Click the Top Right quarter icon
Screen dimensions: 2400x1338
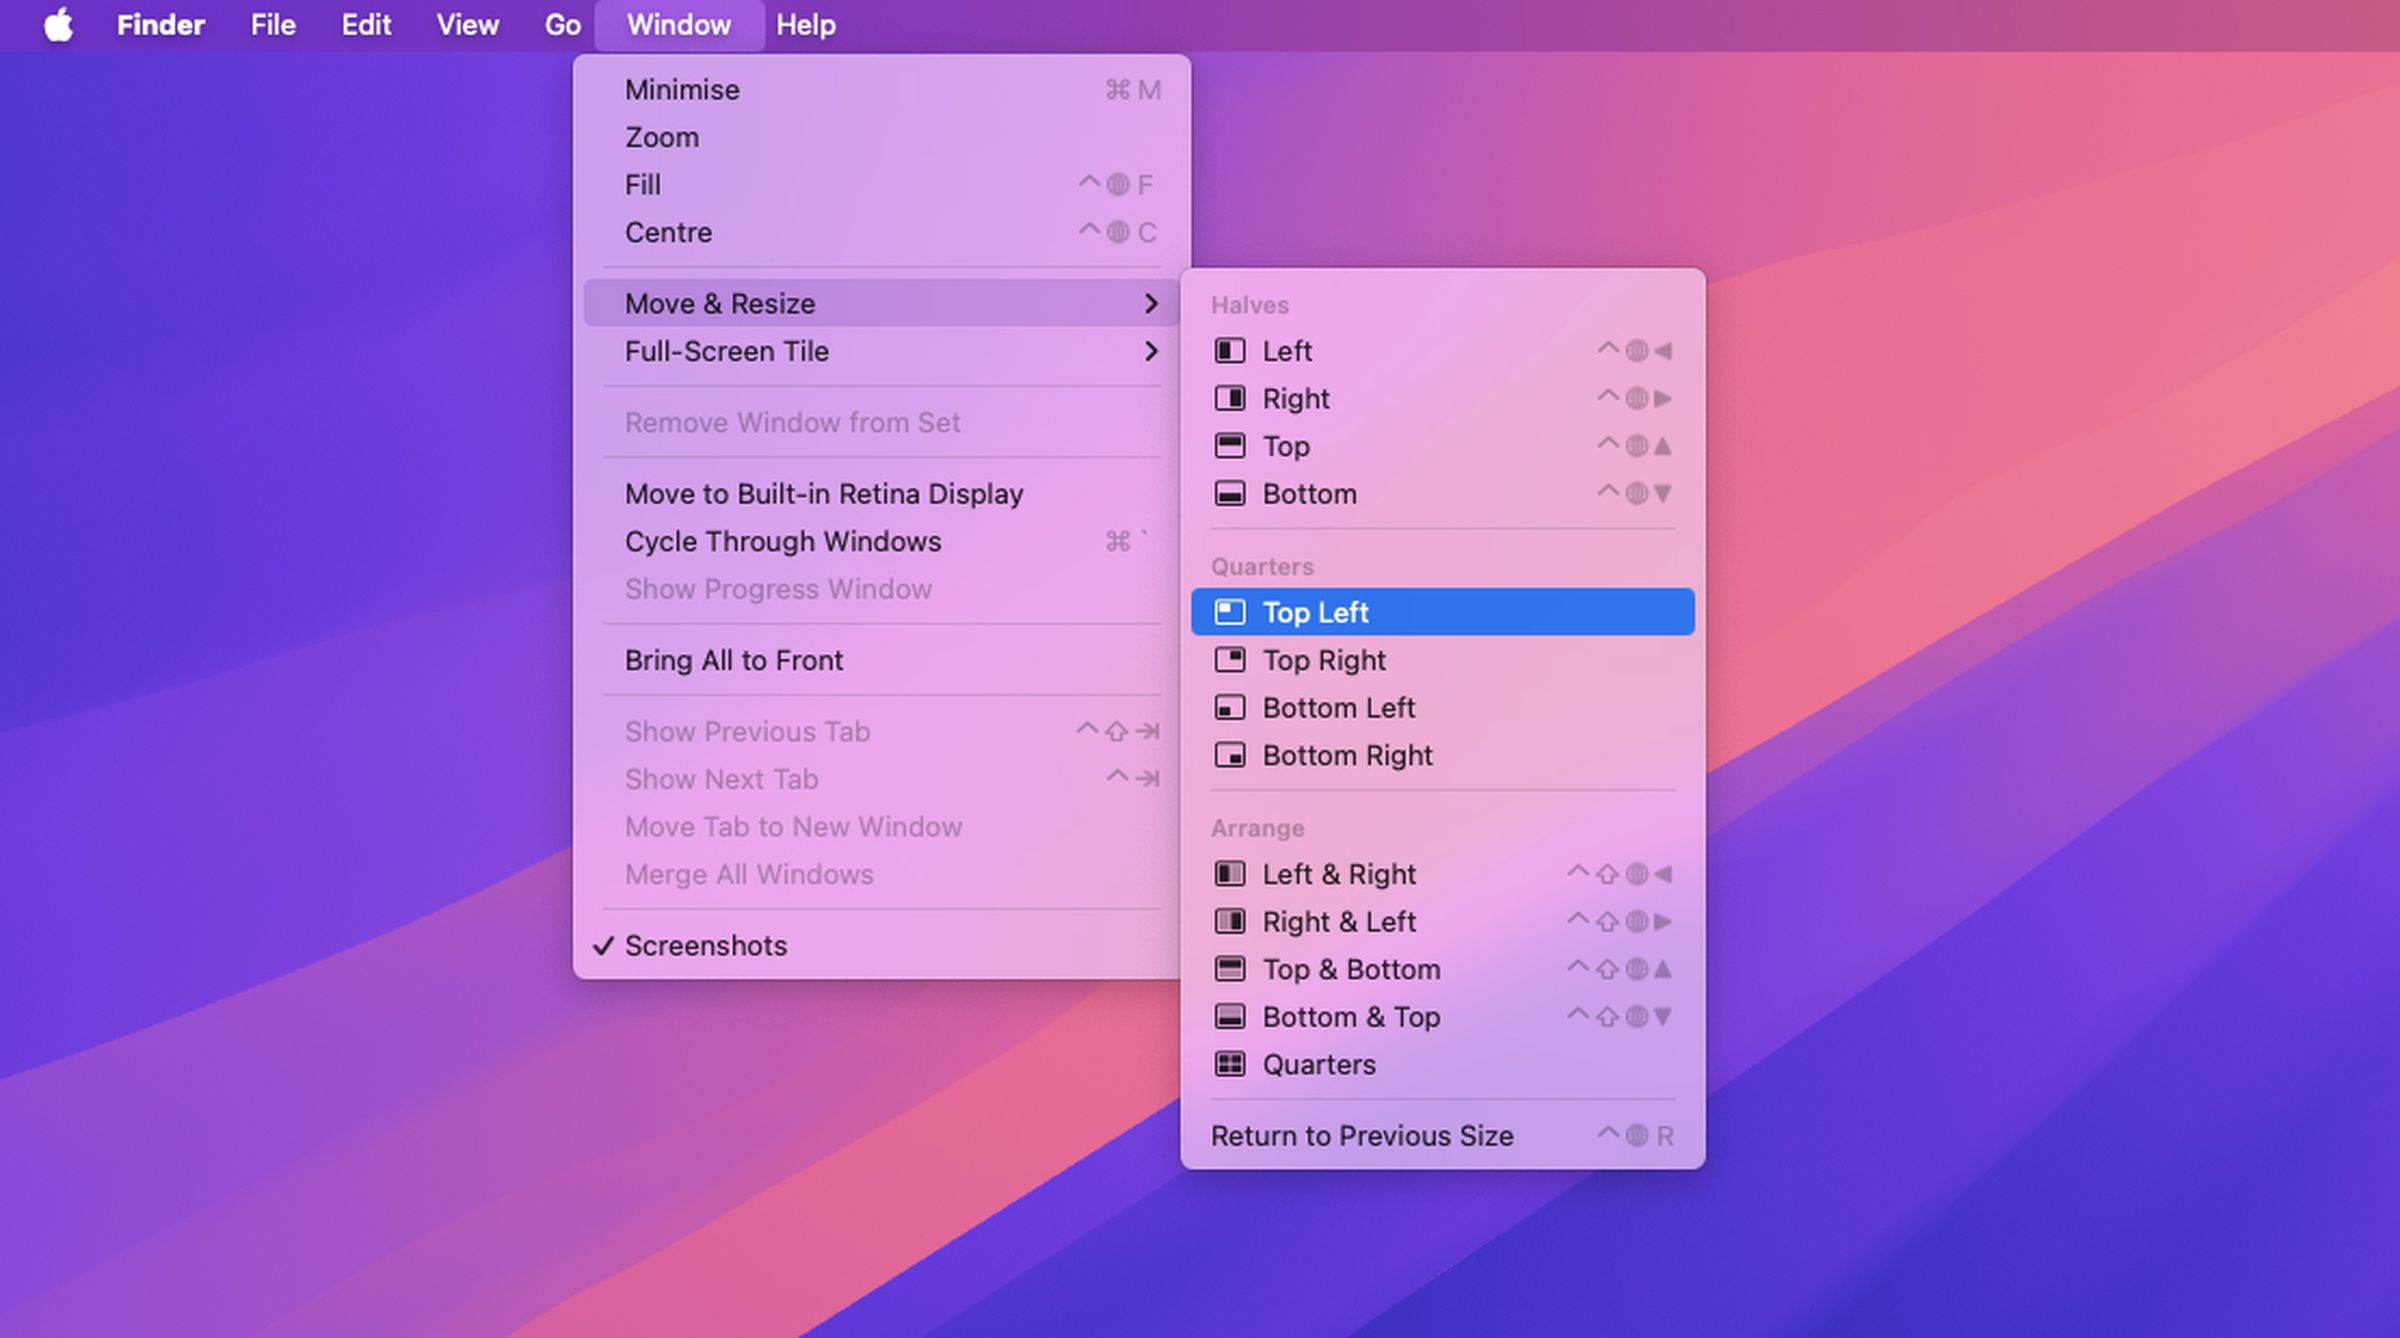tap(1230, 660)
